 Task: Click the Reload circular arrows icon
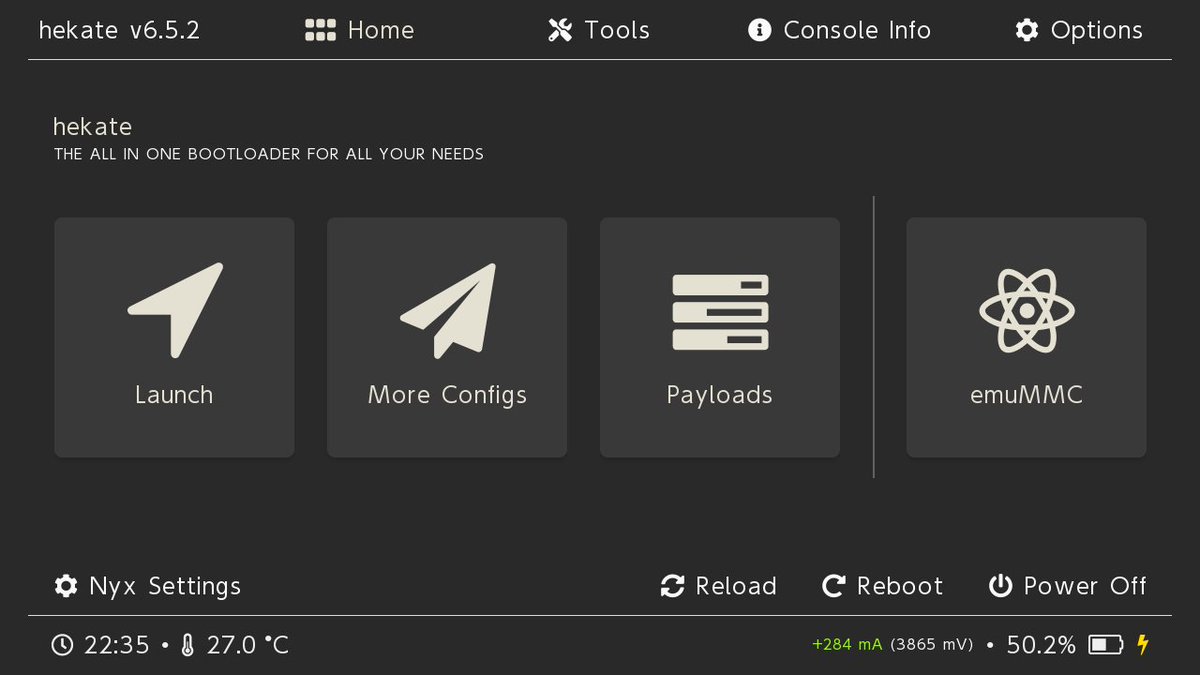[673, 586]
